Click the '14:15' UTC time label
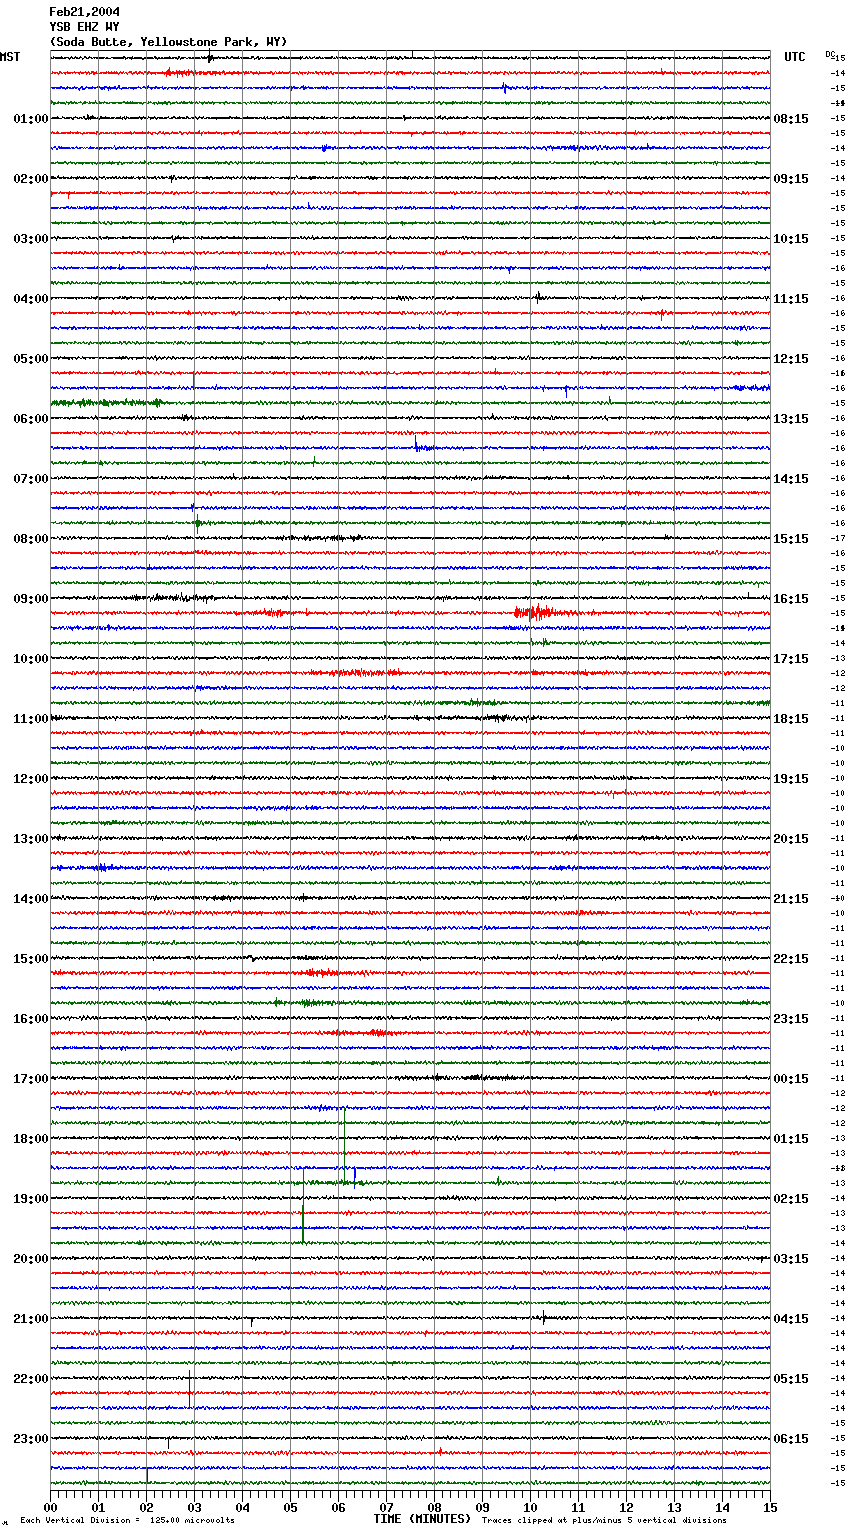Viewport: 850px width, 1534px height. [x=791, y=479]
